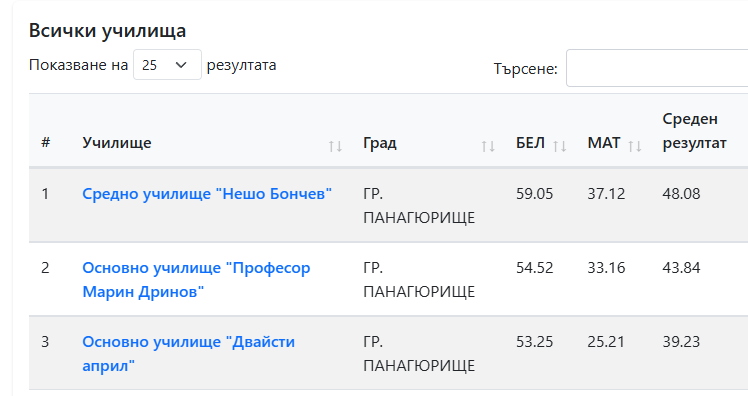Open Средно училище "Нешо Бончев" link
The image size is (748, 396).
coord(207,194)
